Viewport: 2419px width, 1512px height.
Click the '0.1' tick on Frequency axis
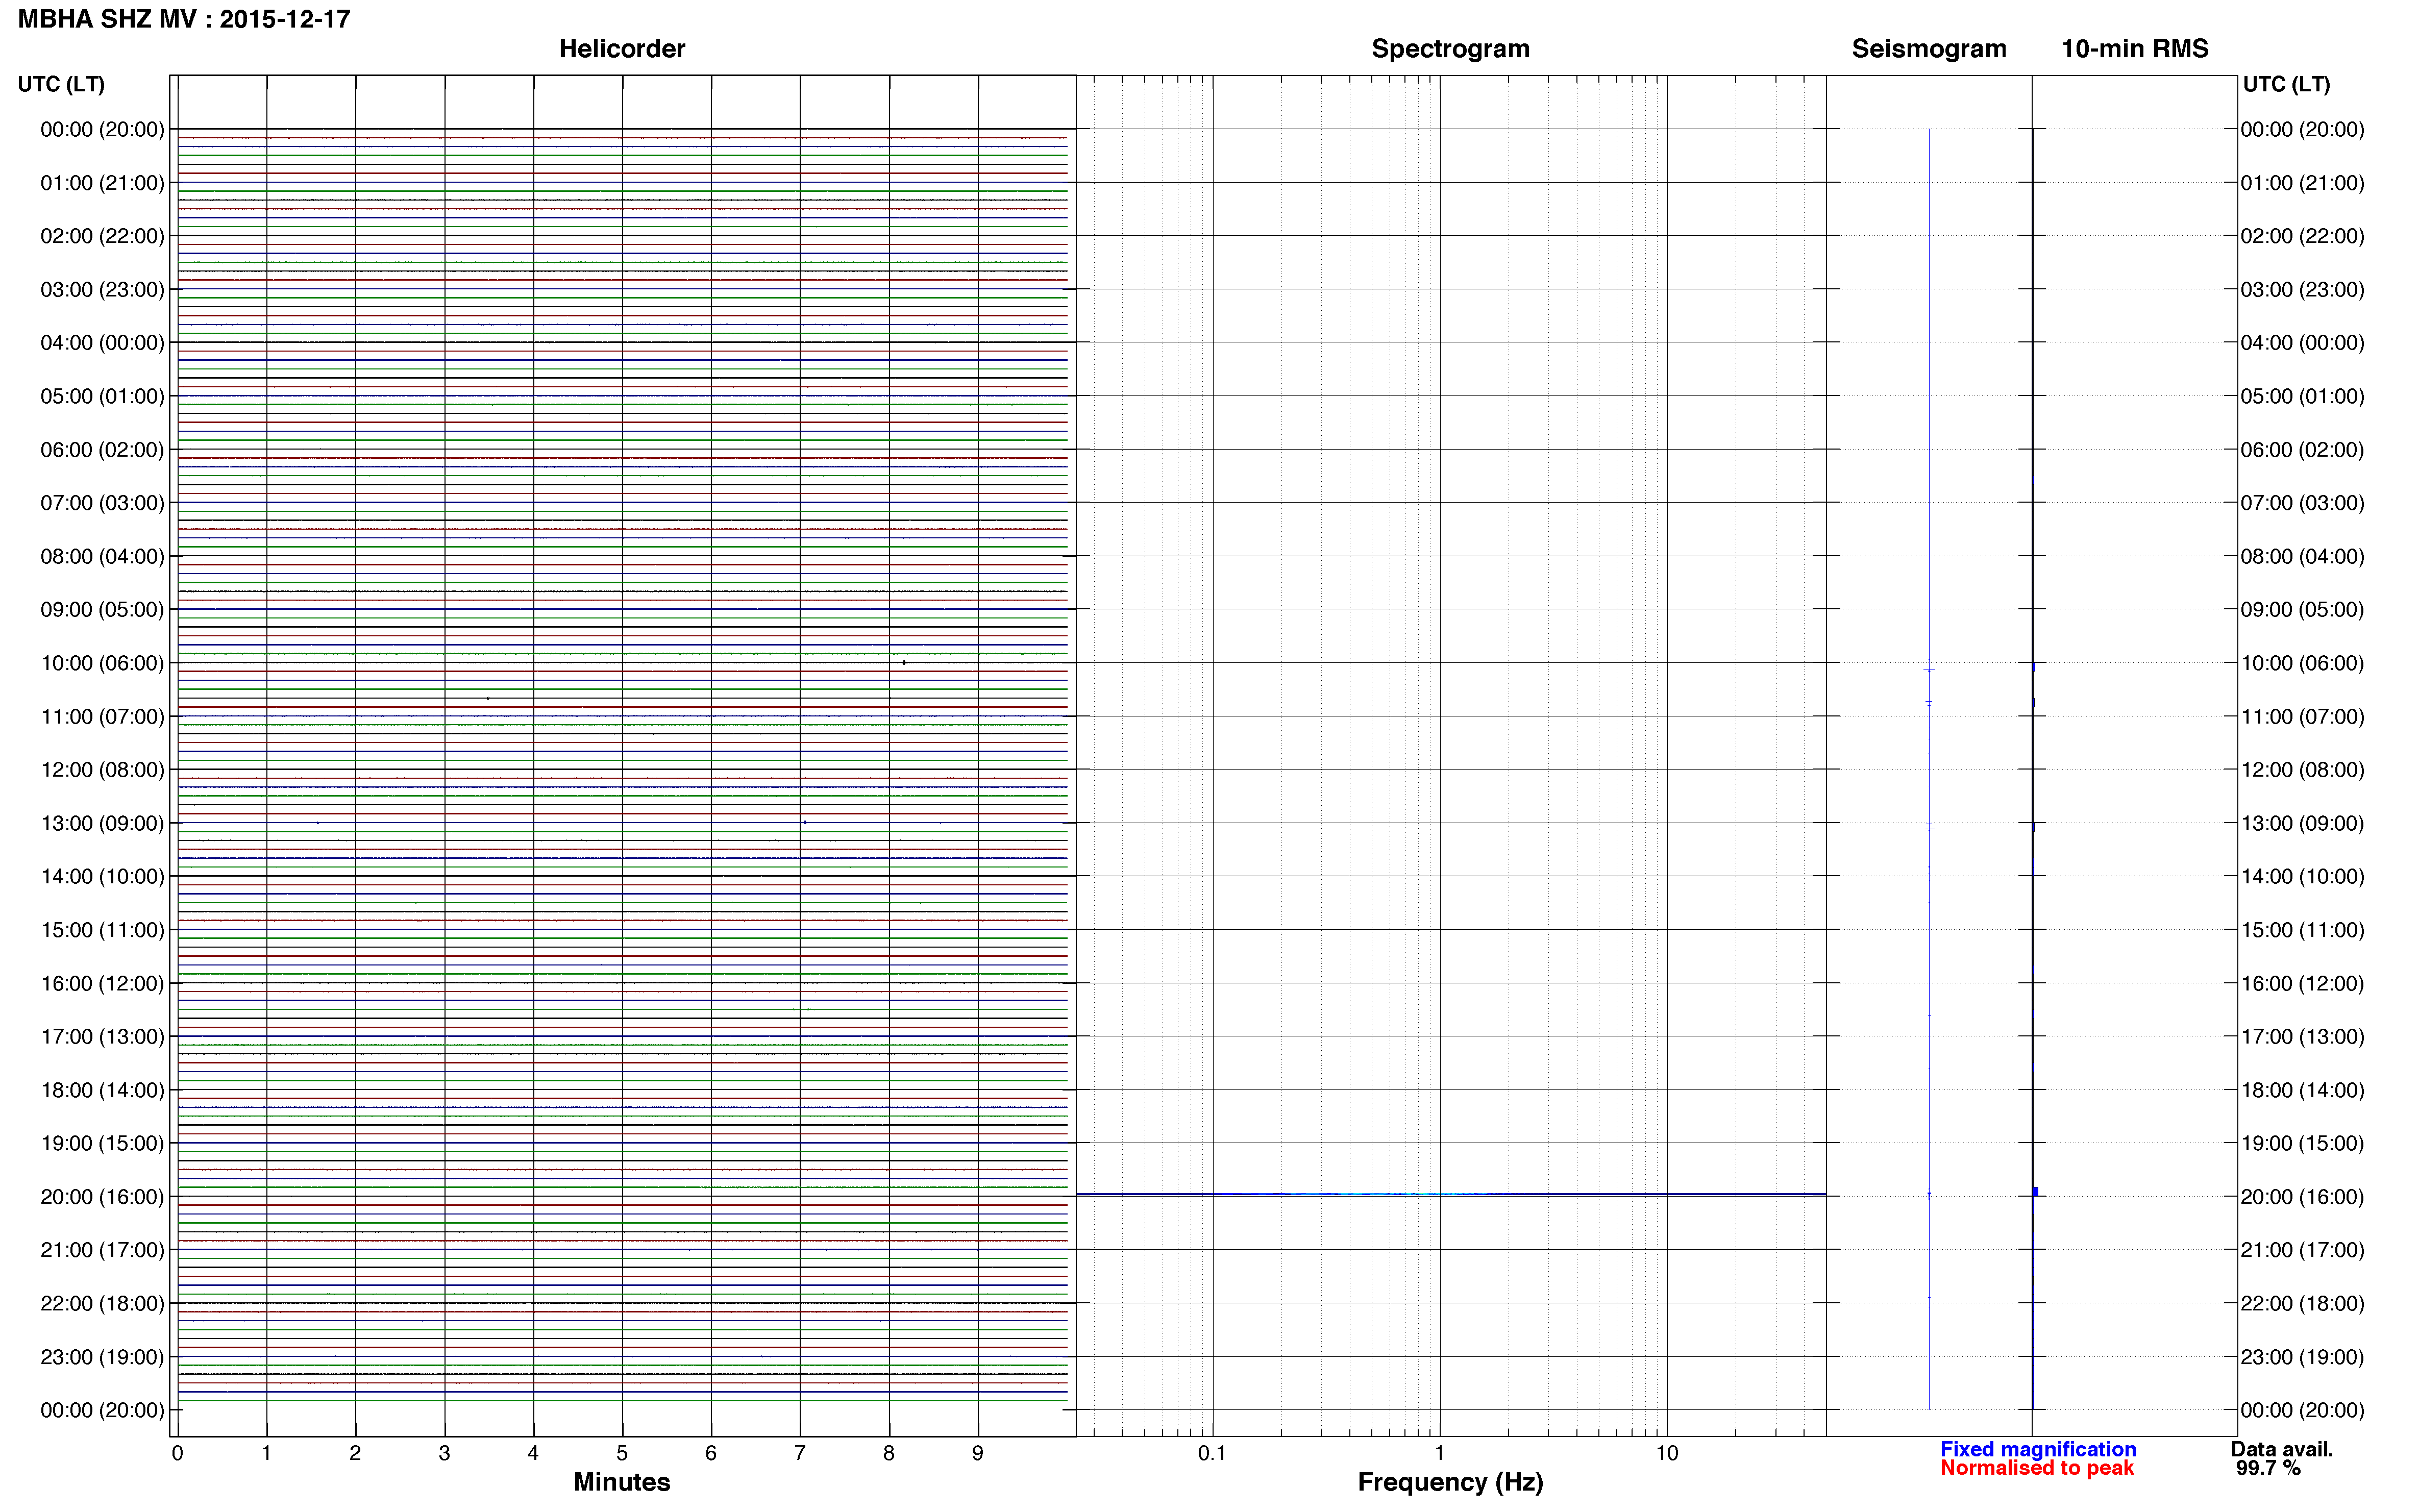tap(1212, 1454)
